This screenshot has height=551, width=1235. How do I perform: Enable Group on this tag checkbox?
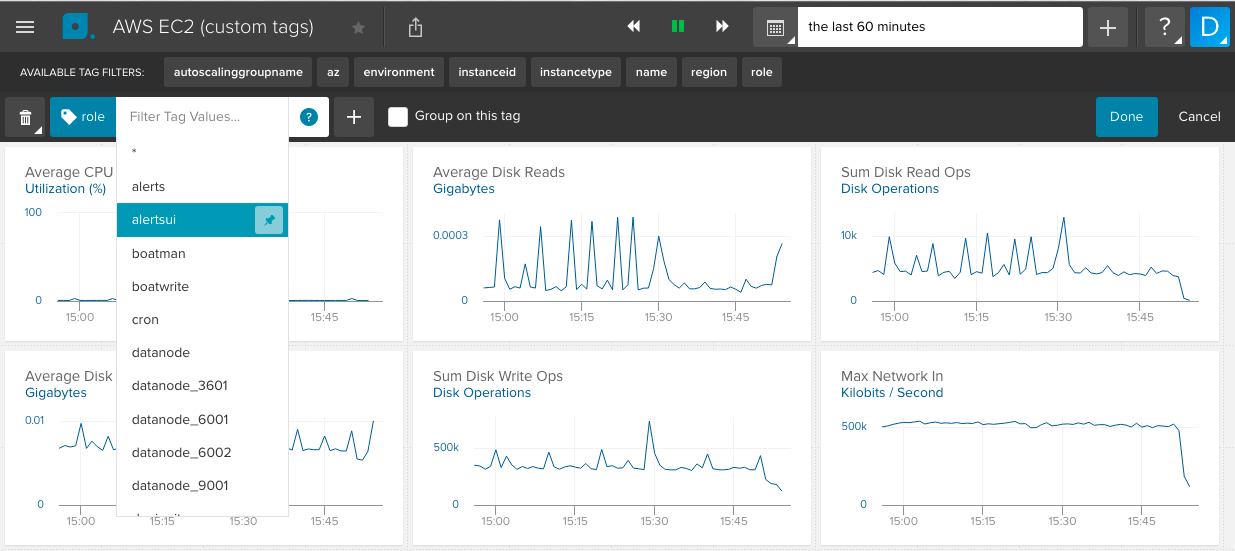click(x=398, y=117)
